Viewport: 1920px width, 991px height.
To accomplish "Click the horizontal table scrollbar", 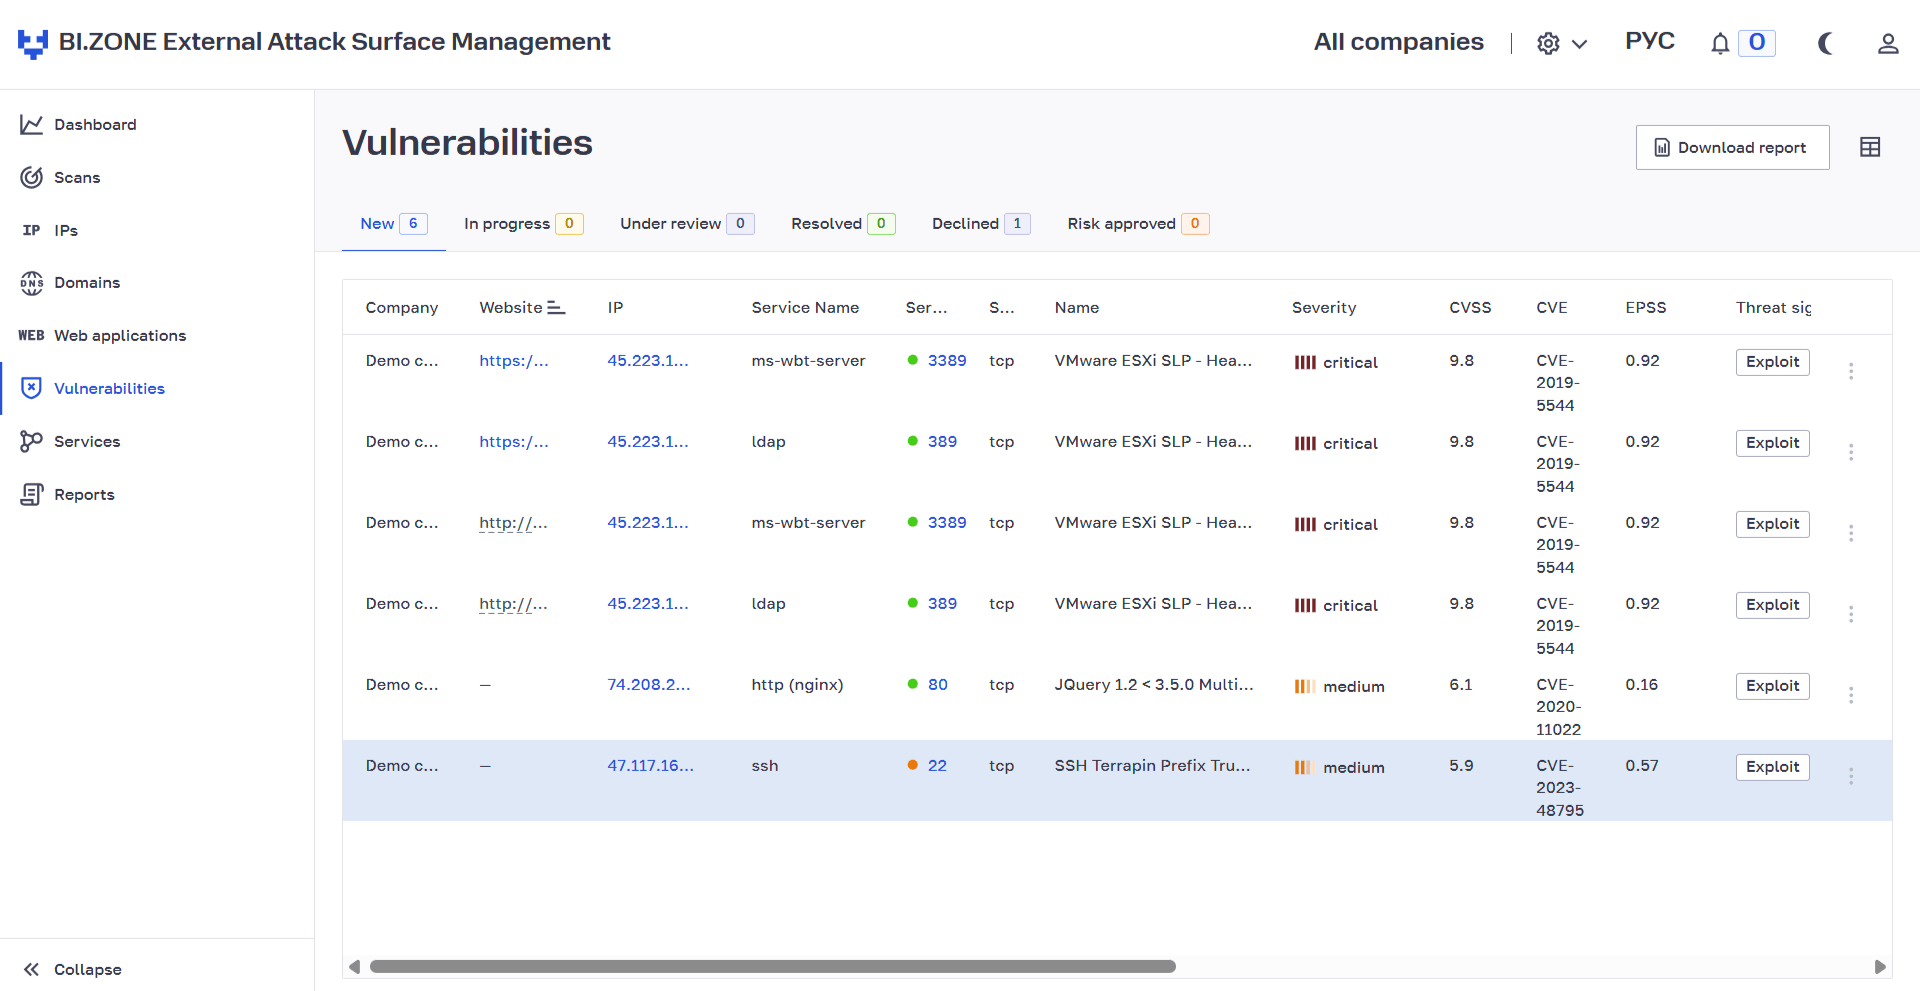I will pos(773,967).
